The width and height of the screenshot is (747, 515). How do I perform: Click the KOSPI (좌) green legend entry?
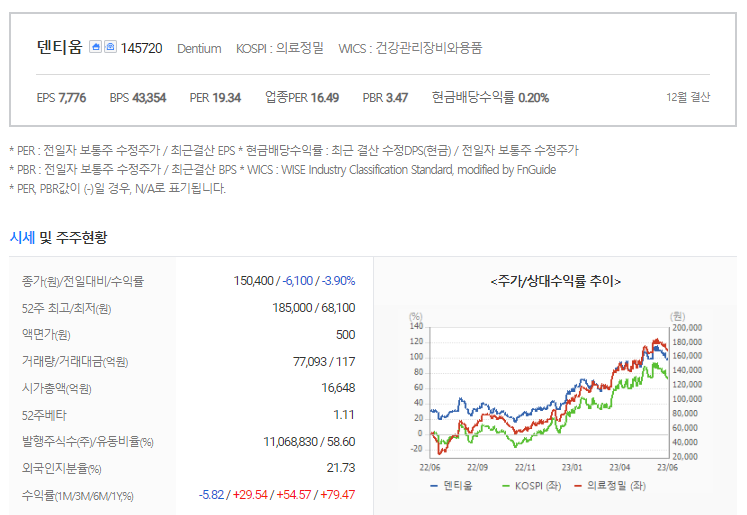[x=532, y=486]
